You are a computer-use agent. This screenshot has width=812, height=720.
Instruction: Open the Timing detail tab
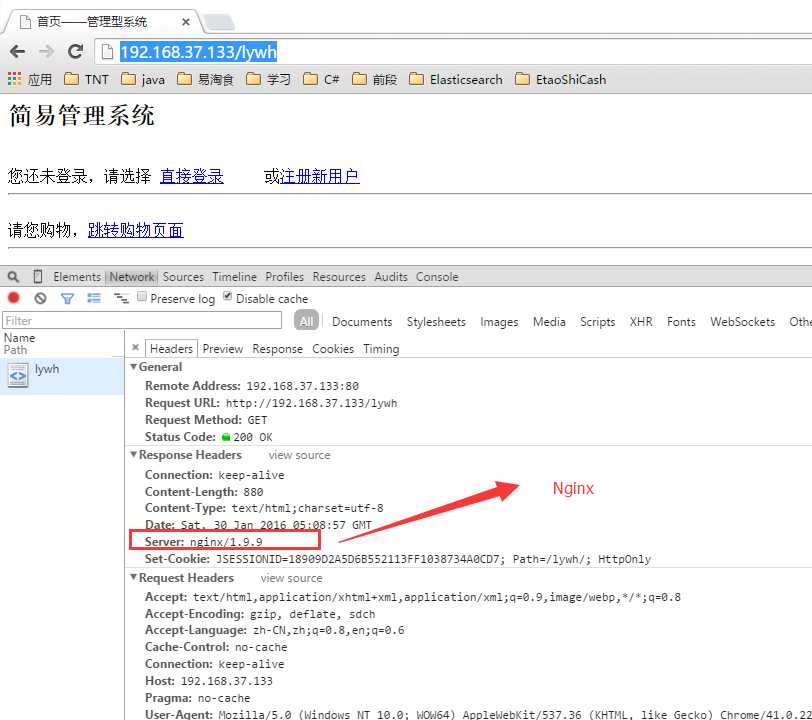coord(381,349)
